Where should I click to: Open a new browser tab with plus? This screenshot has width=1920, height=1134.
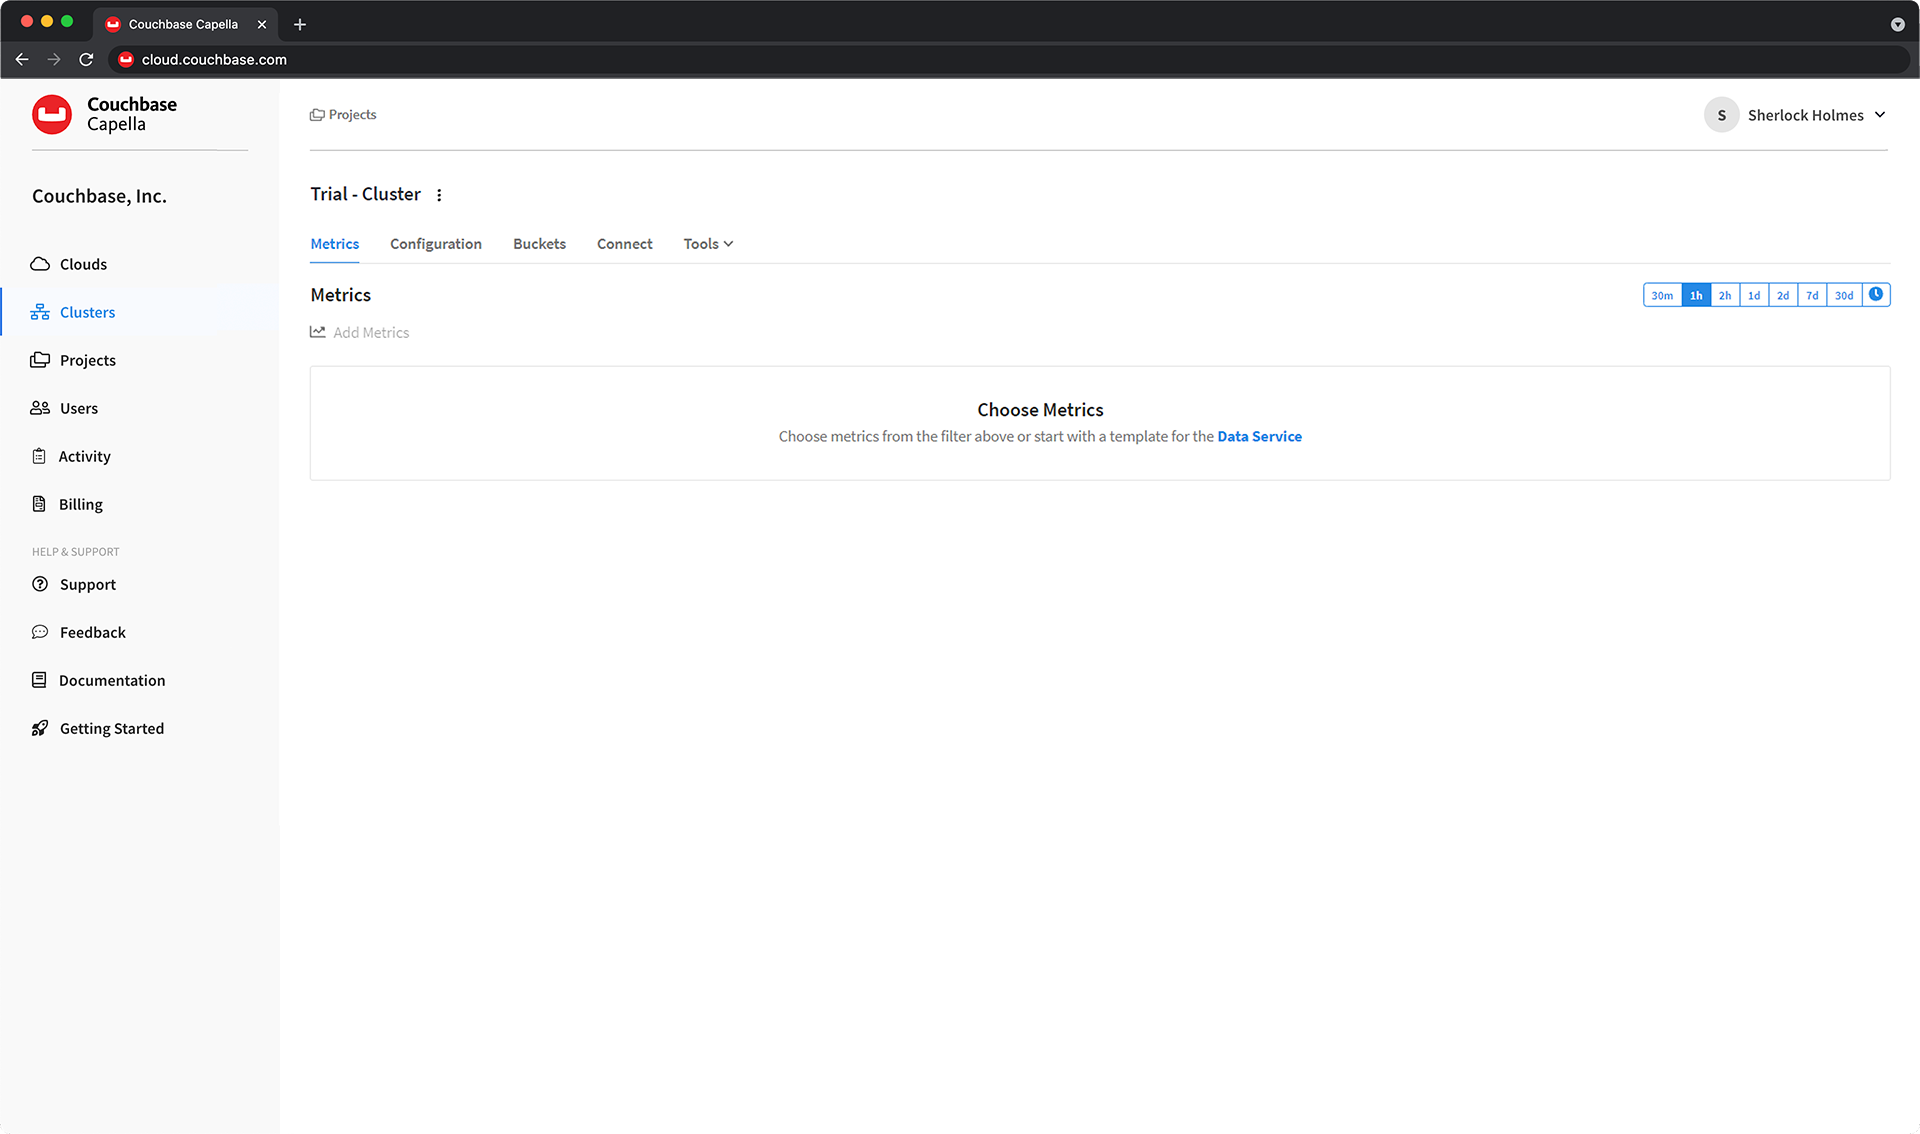[x=300, y=24]
